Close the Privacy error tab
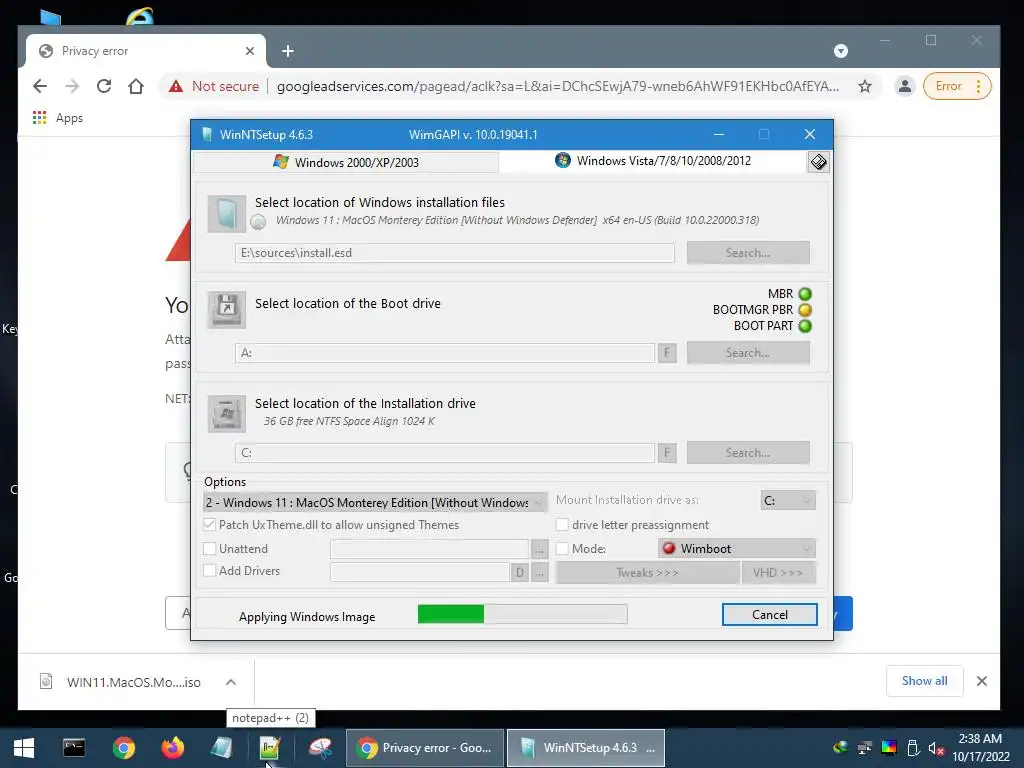 pos(249,51)
